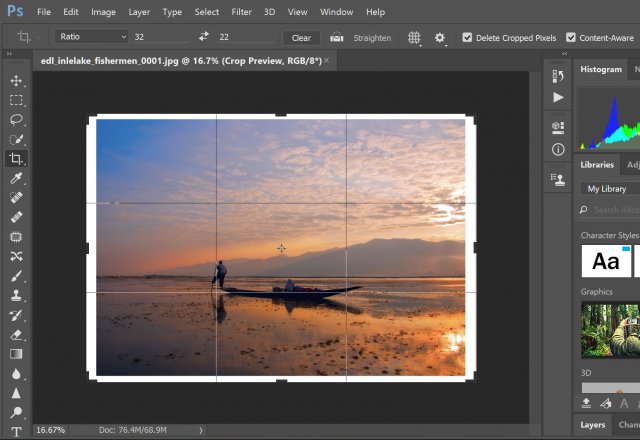This screenshot has width=640, height=440.
Task: Select the Aa character style thumbnail
Action: tap(606, 261)
